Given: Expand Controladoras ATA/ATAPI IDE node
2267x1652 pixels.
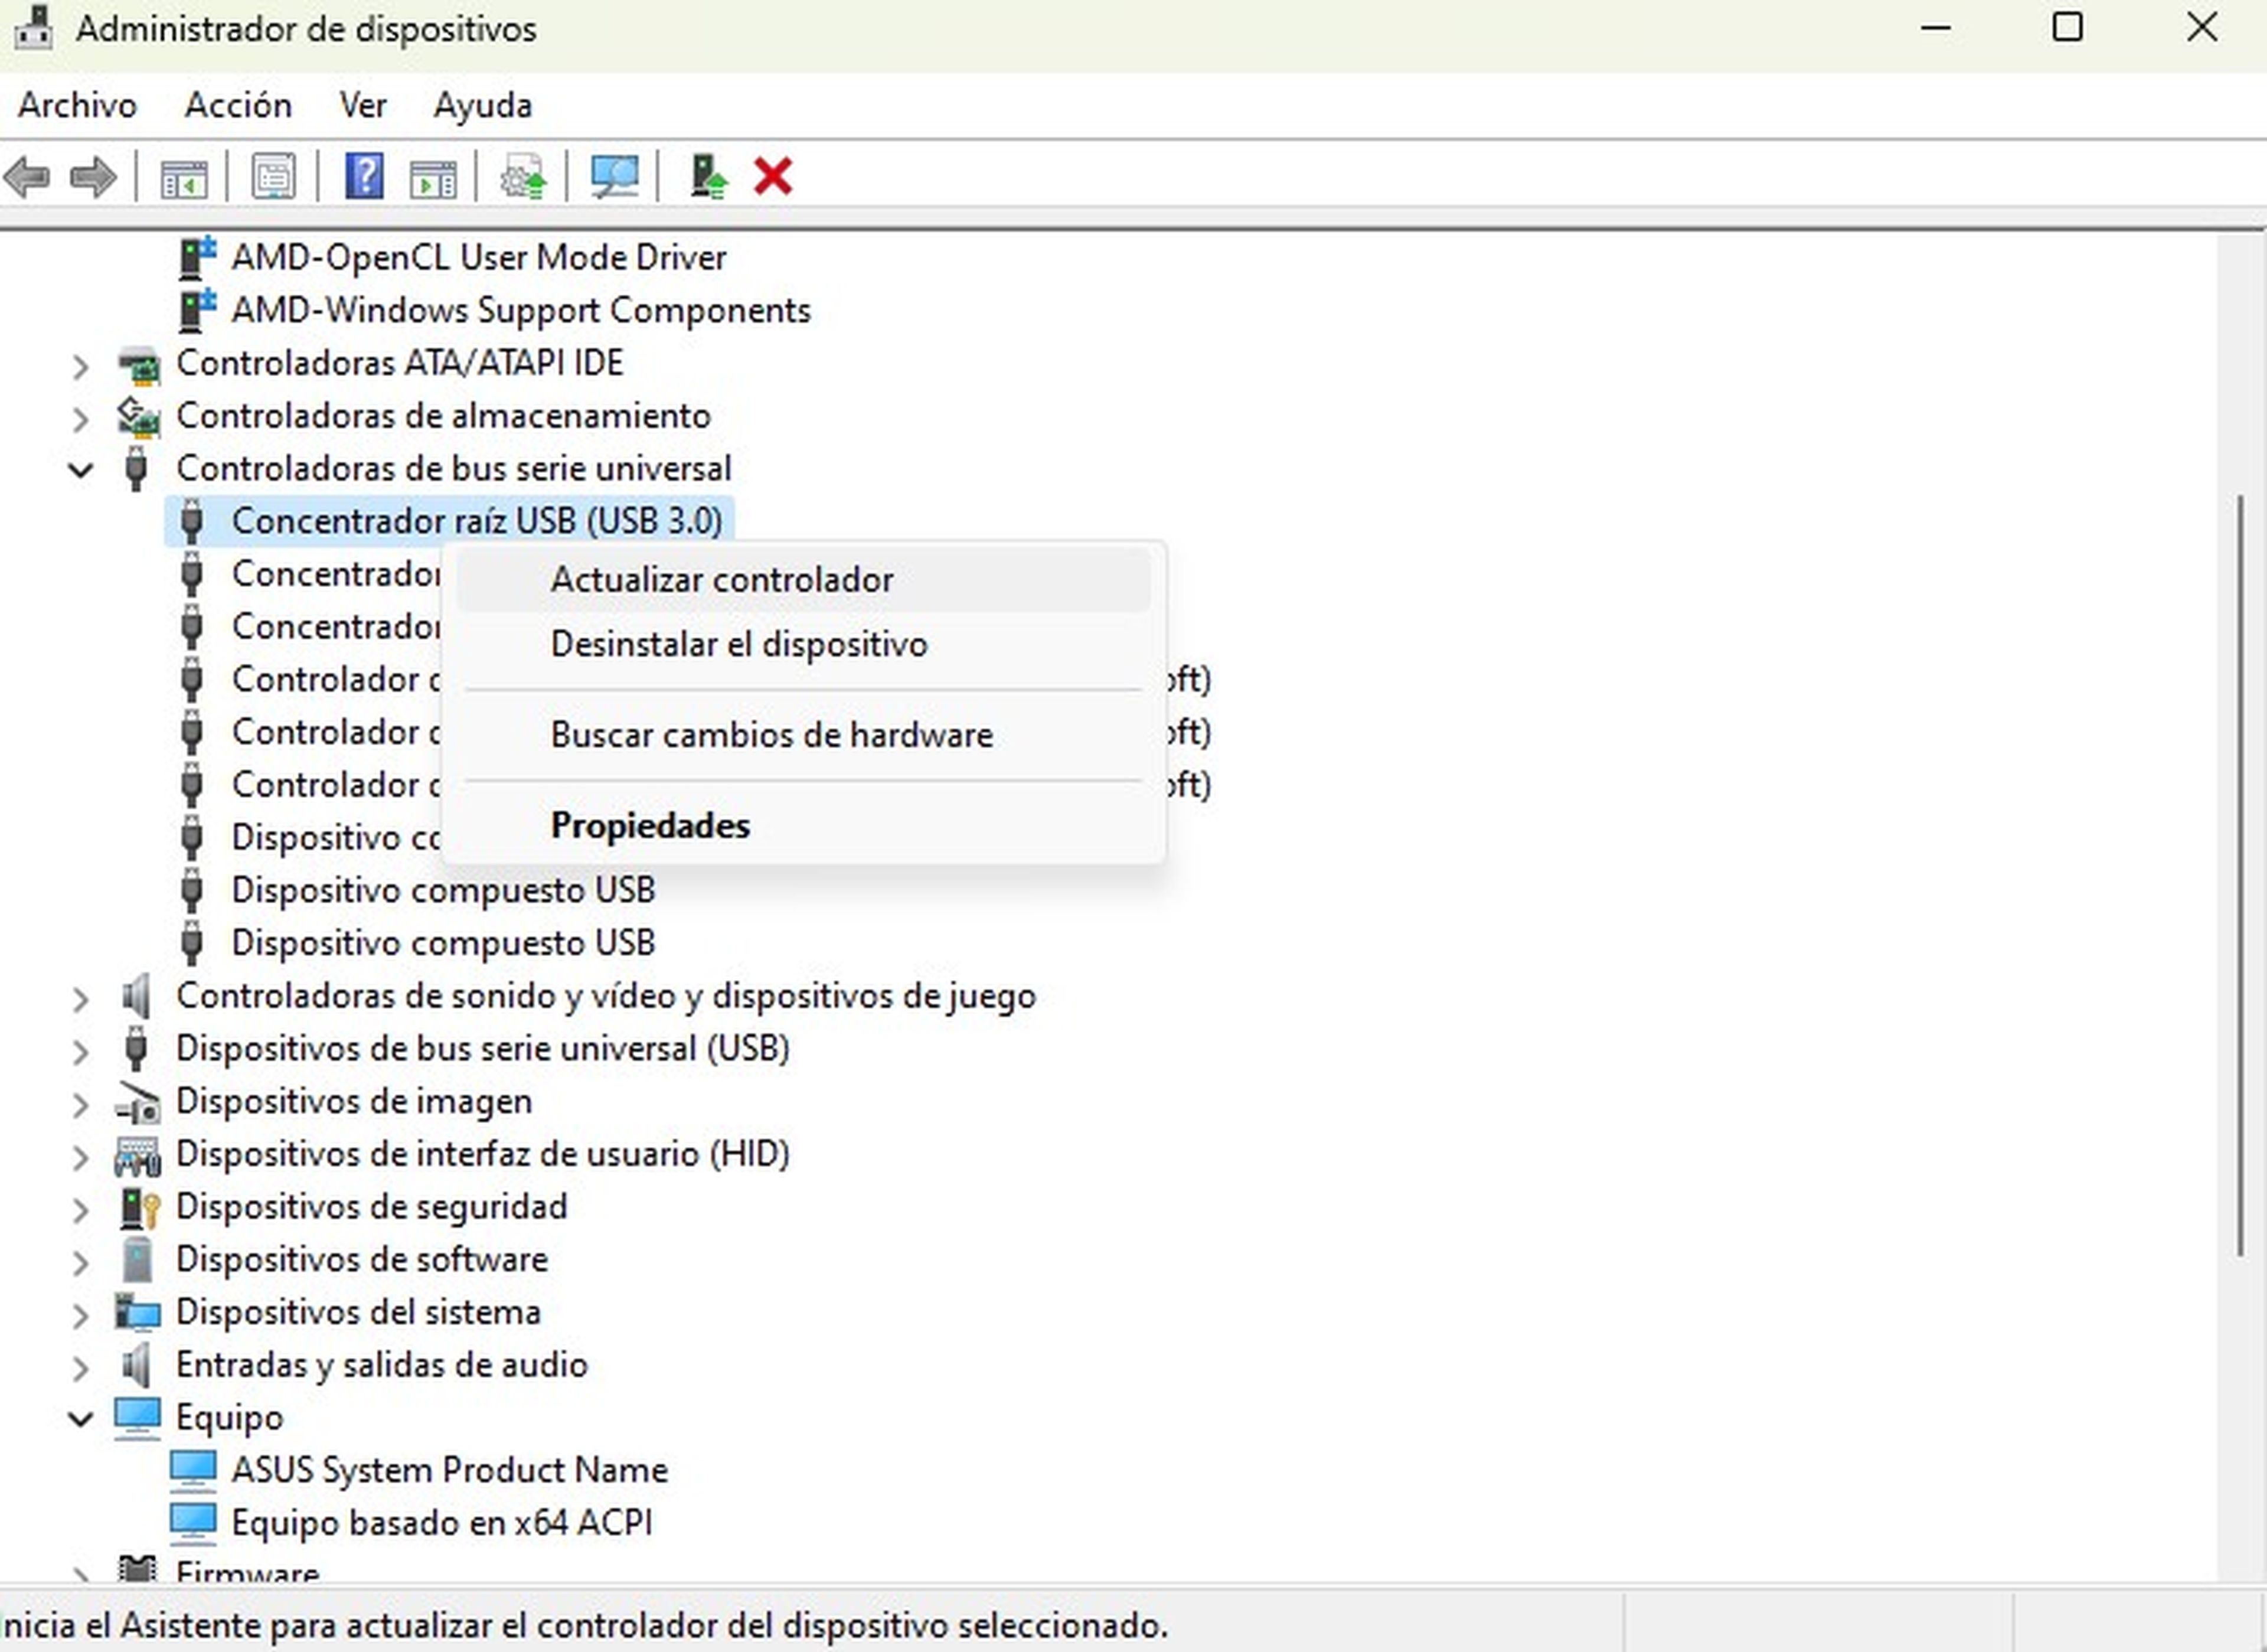Looking at the screenshot, I should [81, 366].
